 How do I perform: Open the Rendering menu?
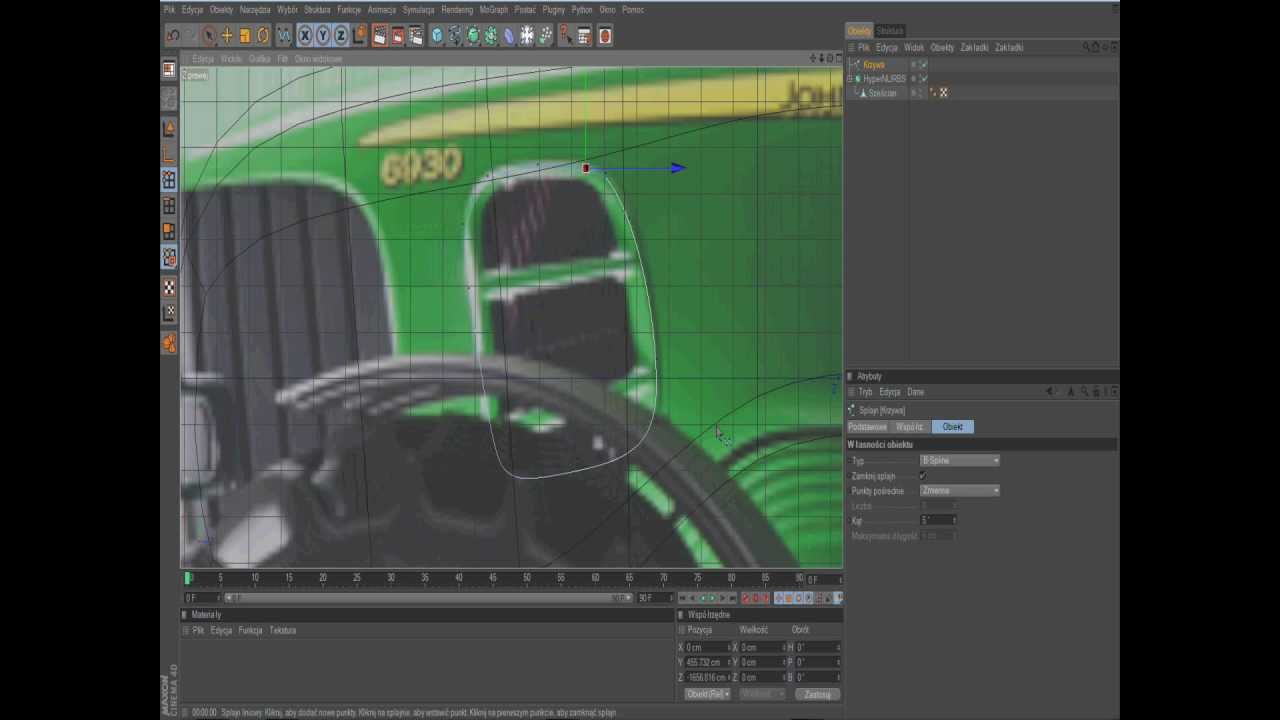tap(457, 10)
